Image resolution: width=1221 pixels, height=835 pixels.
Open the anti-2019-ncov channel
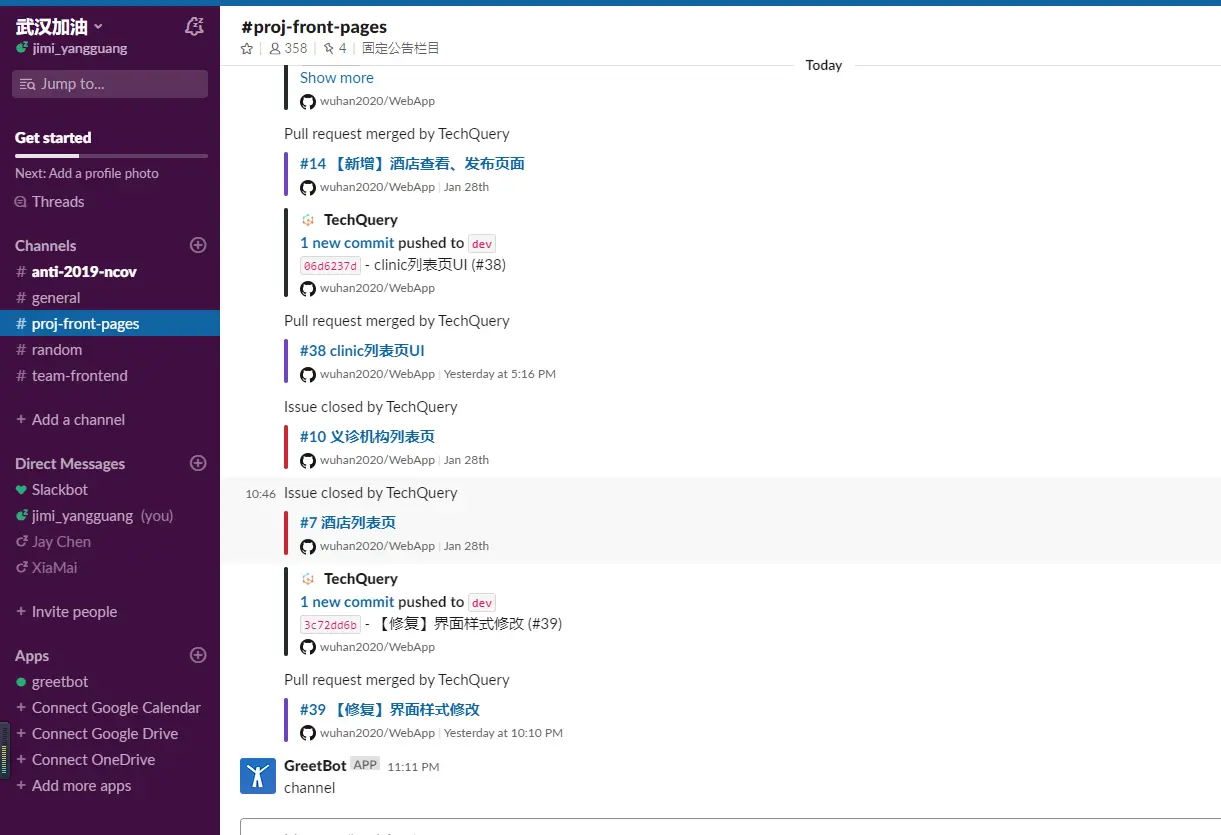click(x=110, y=271)
